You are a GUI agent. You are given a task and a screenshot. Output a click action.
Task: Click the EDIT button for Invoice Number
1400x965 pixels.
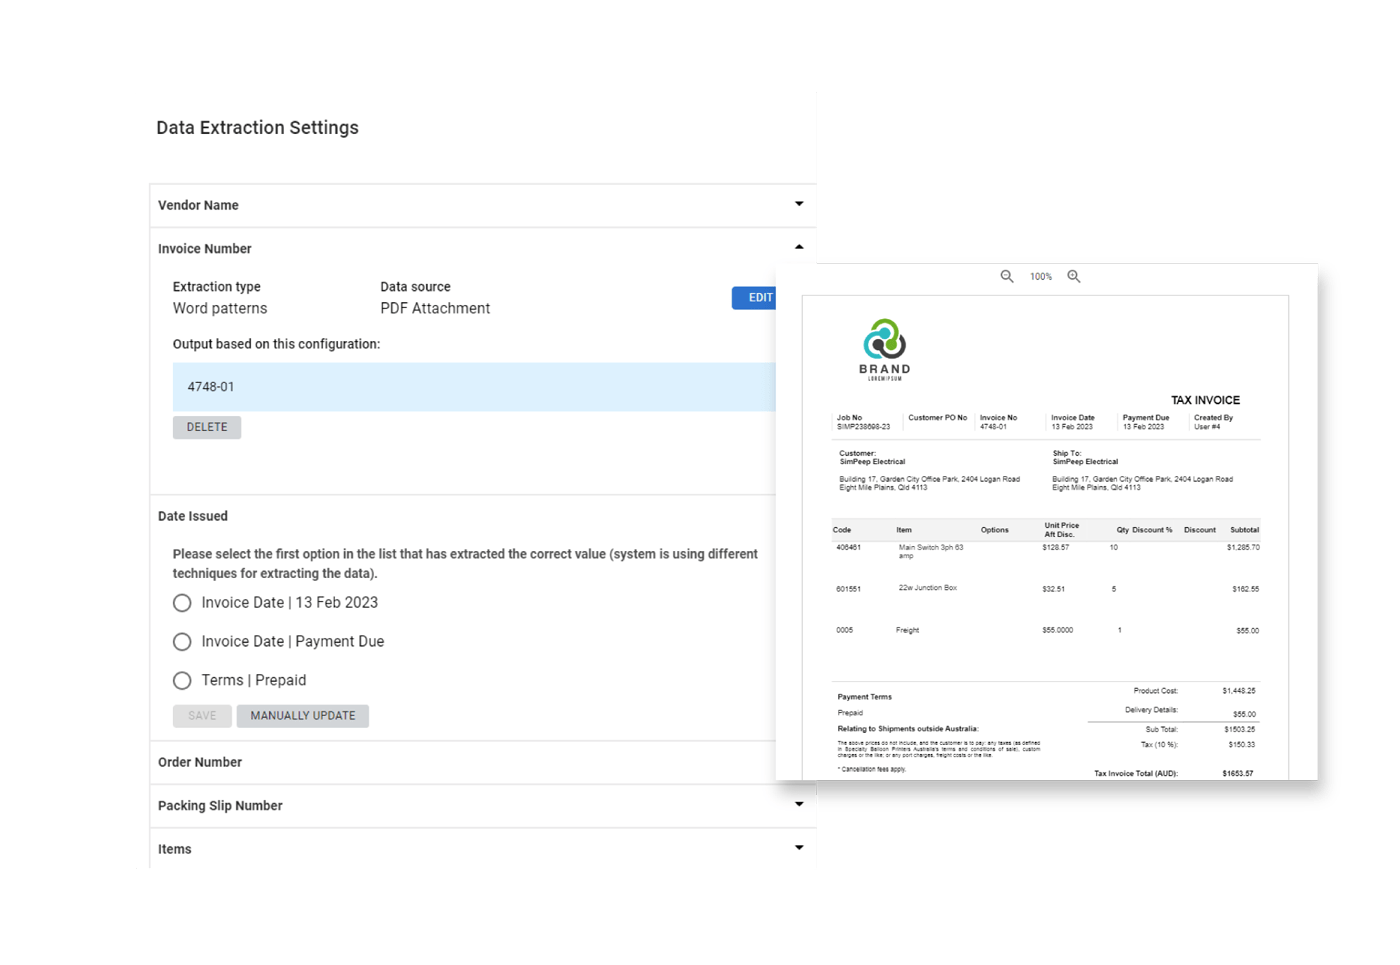[x=754, y=298]
